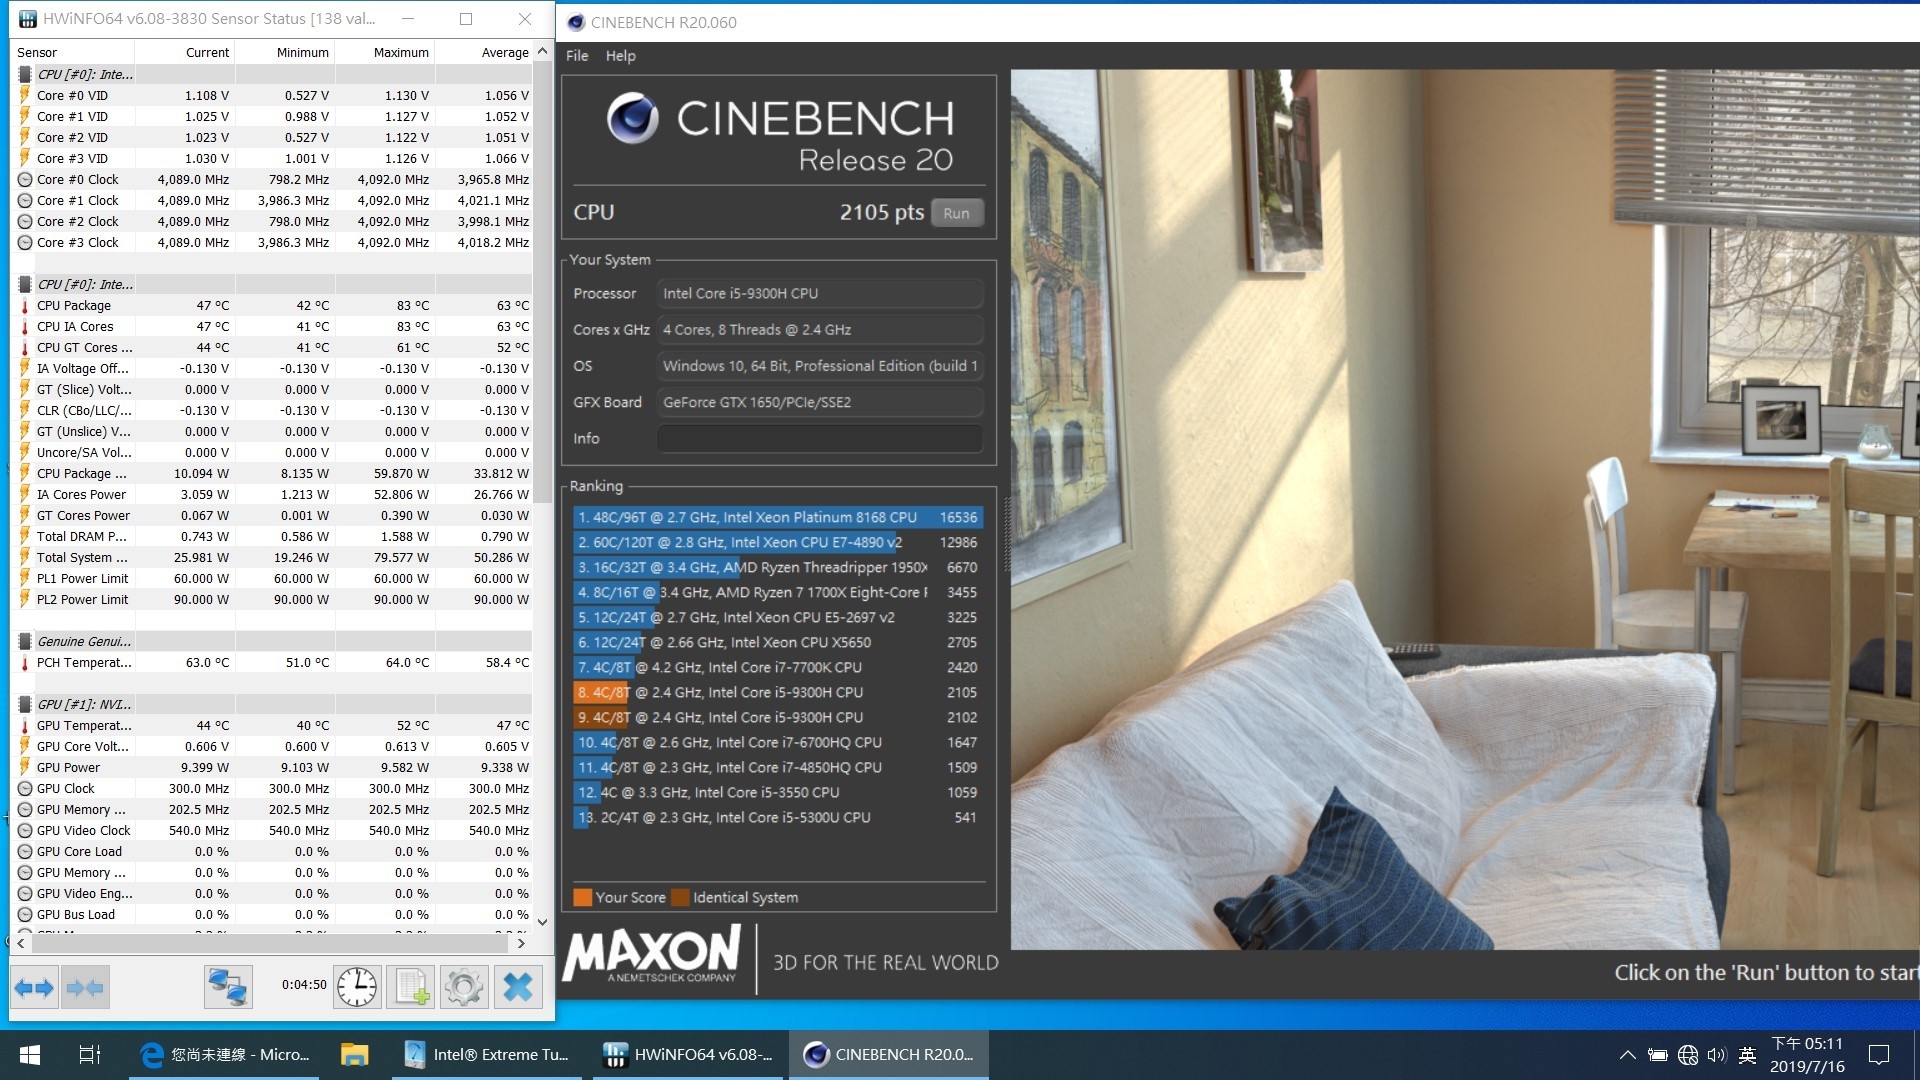
Task: Switch to CINEBENCH R20 taskbar item
Action: (889, 1055)
